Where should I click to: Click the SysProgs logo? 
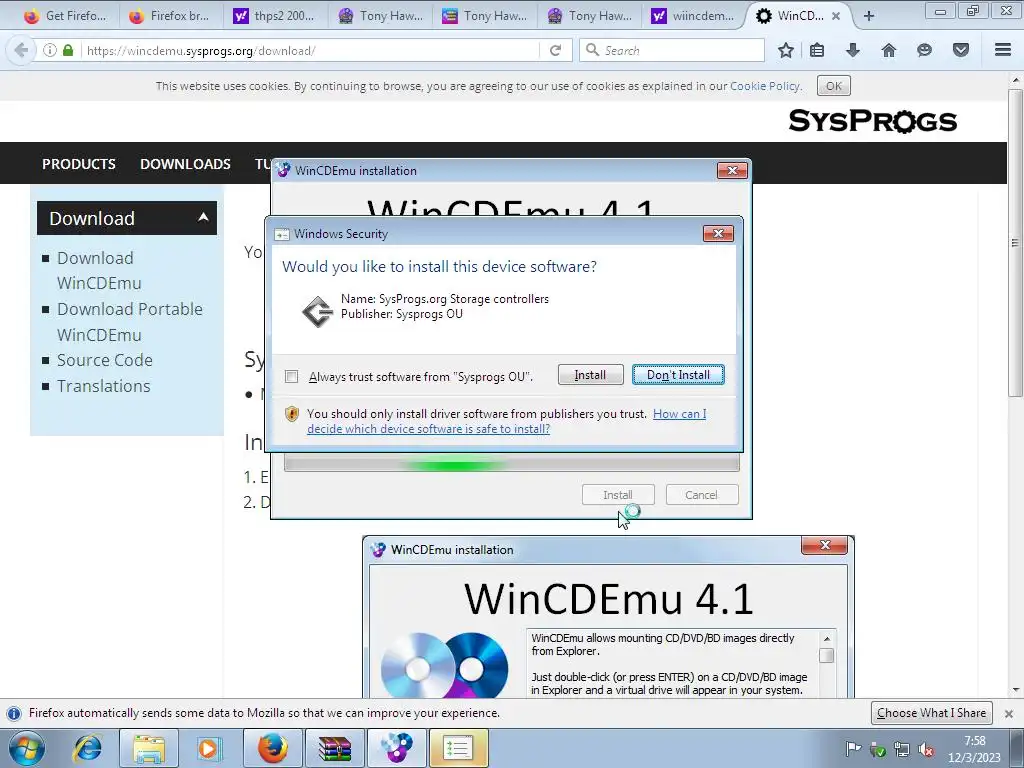click(x=872, y=121)
